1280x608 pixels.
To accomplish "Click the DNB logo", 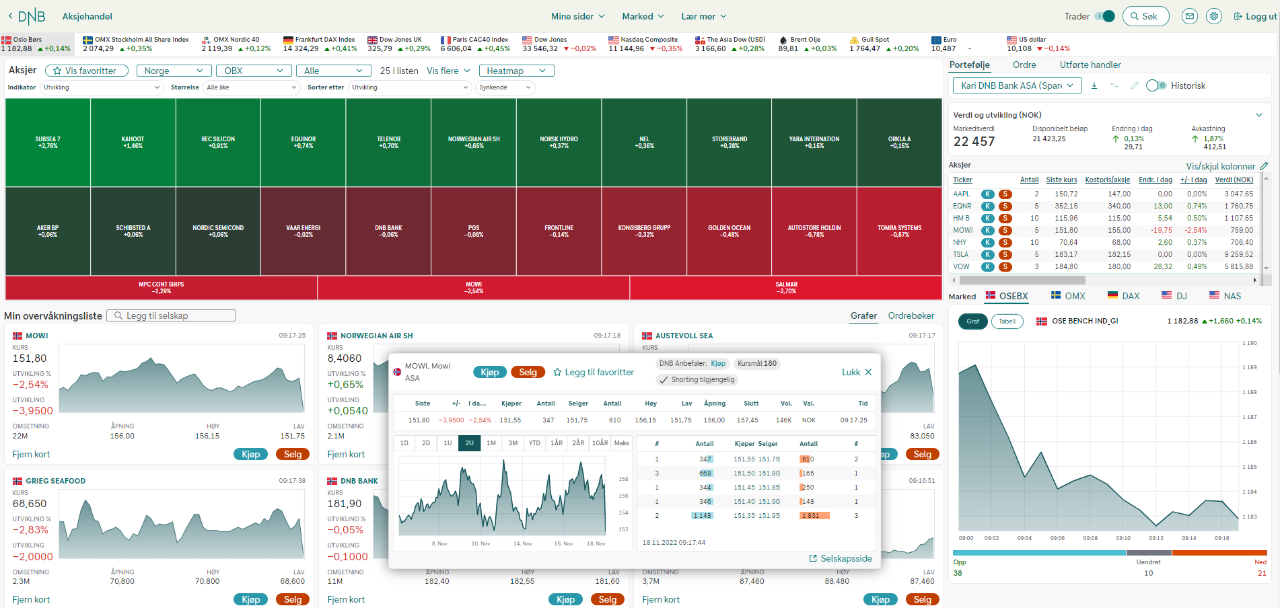I will click(31, 16).
